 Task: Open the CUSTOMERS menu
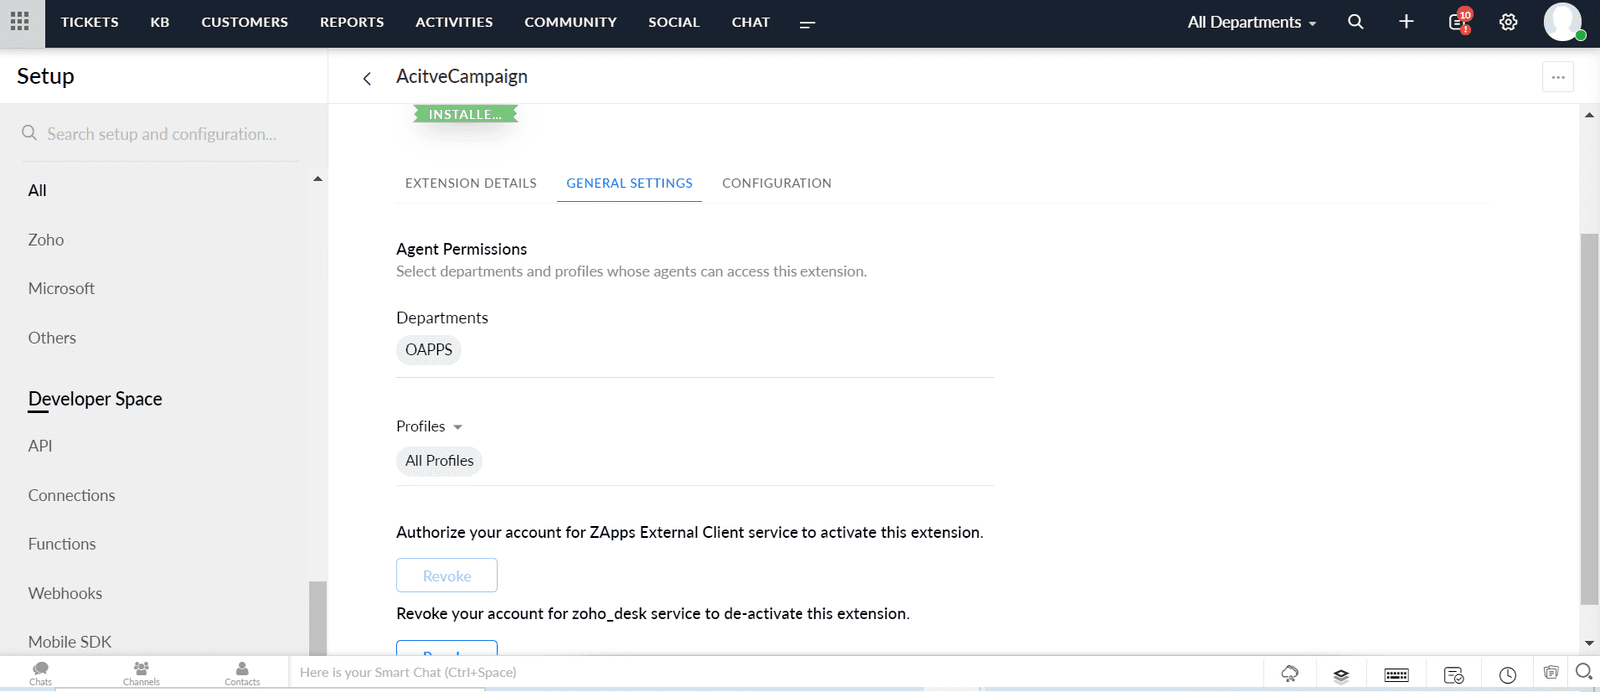245,22
